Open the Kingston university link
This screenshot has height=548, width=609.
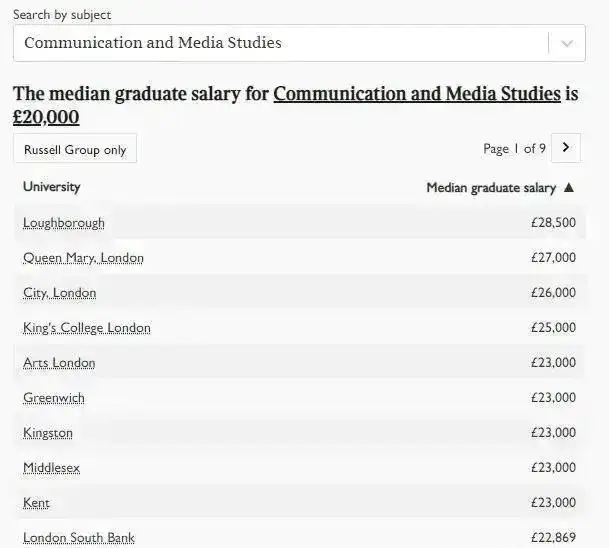[x=48, y=433]
